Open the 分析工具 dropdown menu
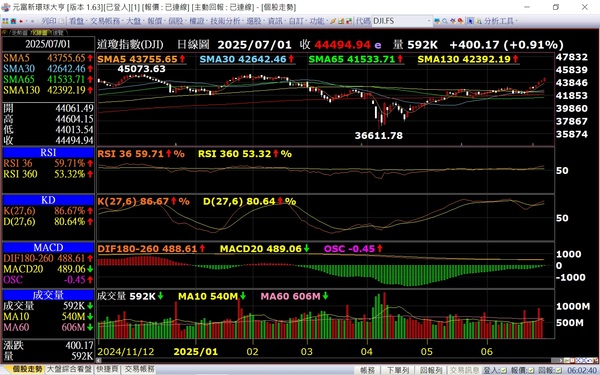The width and height of the screenshot is (600, 375). coord(498,21)
